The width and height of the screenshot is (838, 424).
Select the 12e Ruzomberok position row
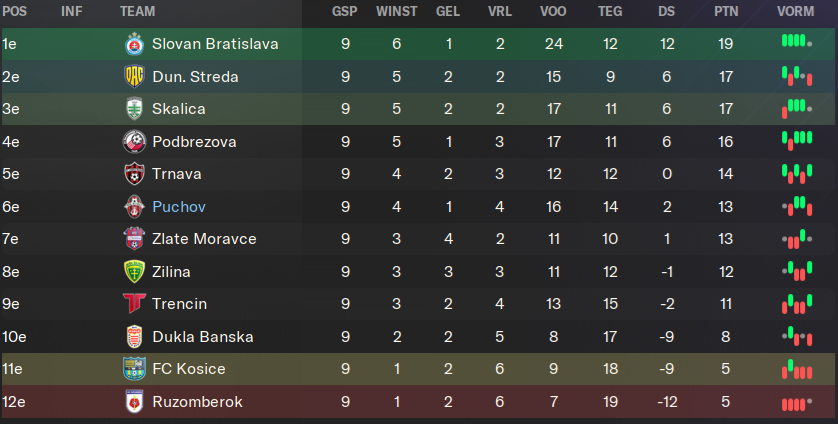pyautogui.click(x=418, y=402)
